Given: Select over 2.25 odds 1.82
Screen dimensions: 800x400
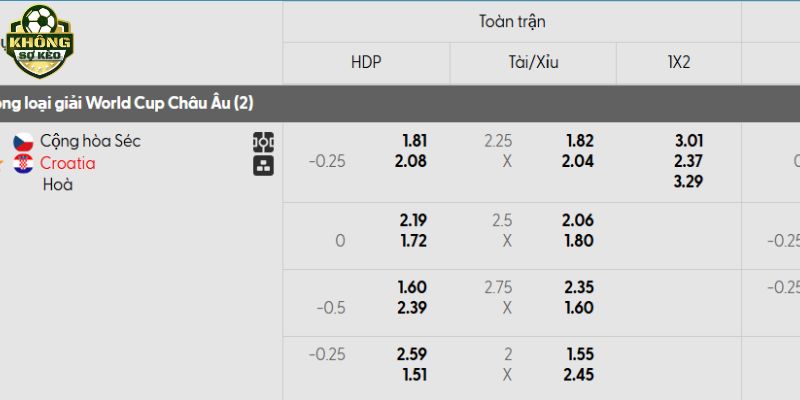Looking at the screenshot, I should pyautogui.click(x=579, y=141).
